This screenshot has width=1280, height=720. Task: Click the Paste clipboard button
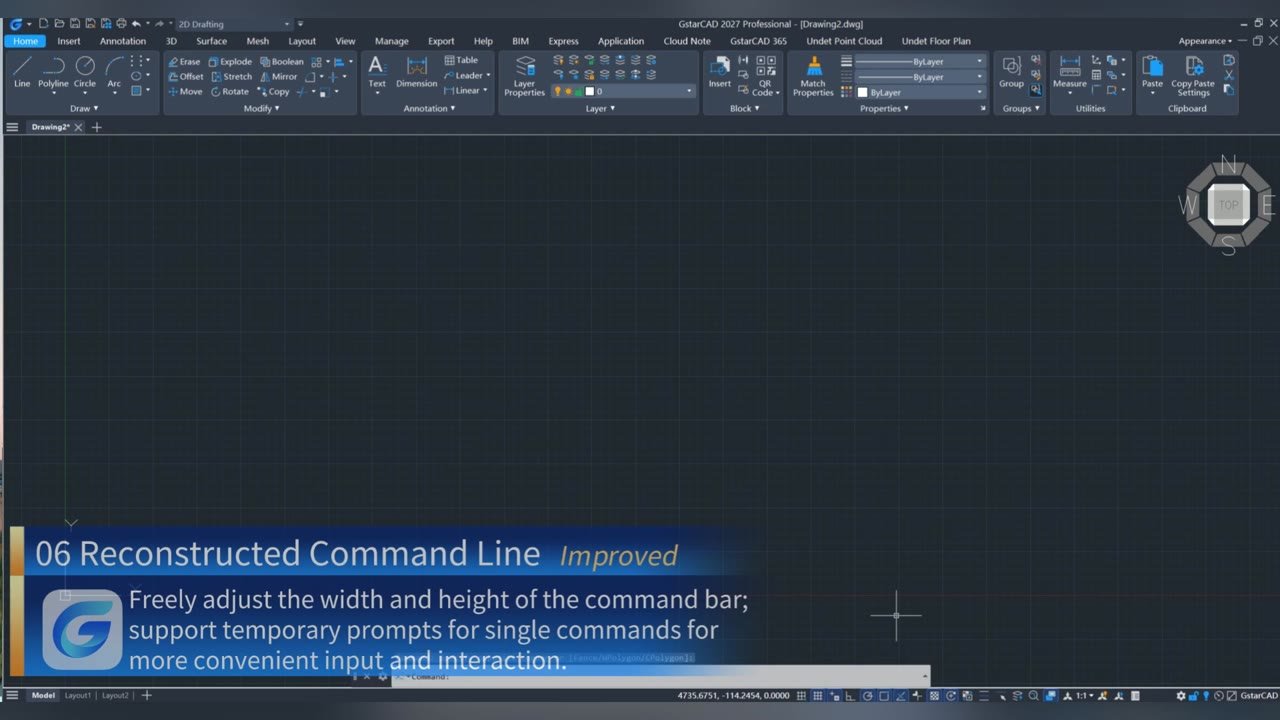click(1153, 72)
